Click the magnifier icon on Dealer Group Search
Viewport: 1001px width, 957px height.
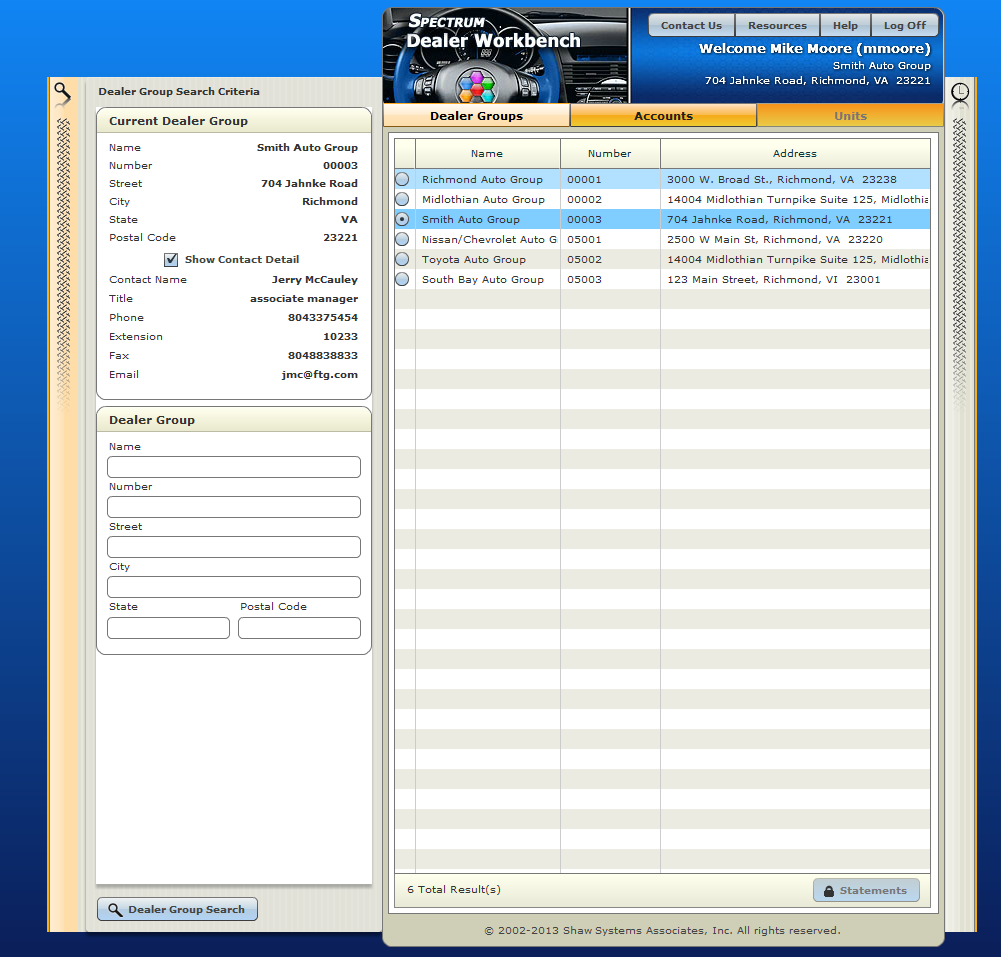(x=115, y=909)
